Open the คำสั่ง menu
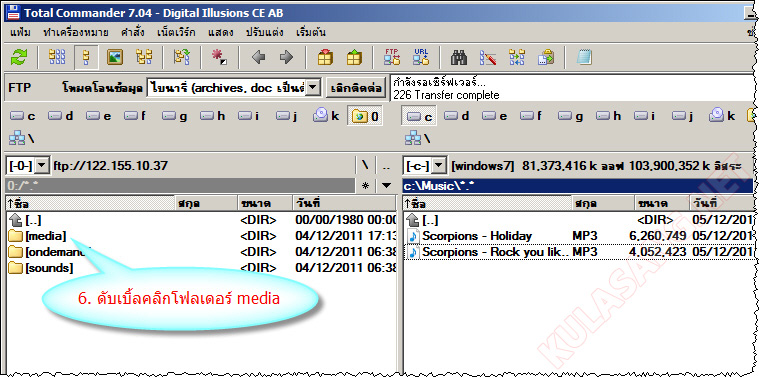The image size is (759, 377). pyautogui.click(x=134, y=33)
